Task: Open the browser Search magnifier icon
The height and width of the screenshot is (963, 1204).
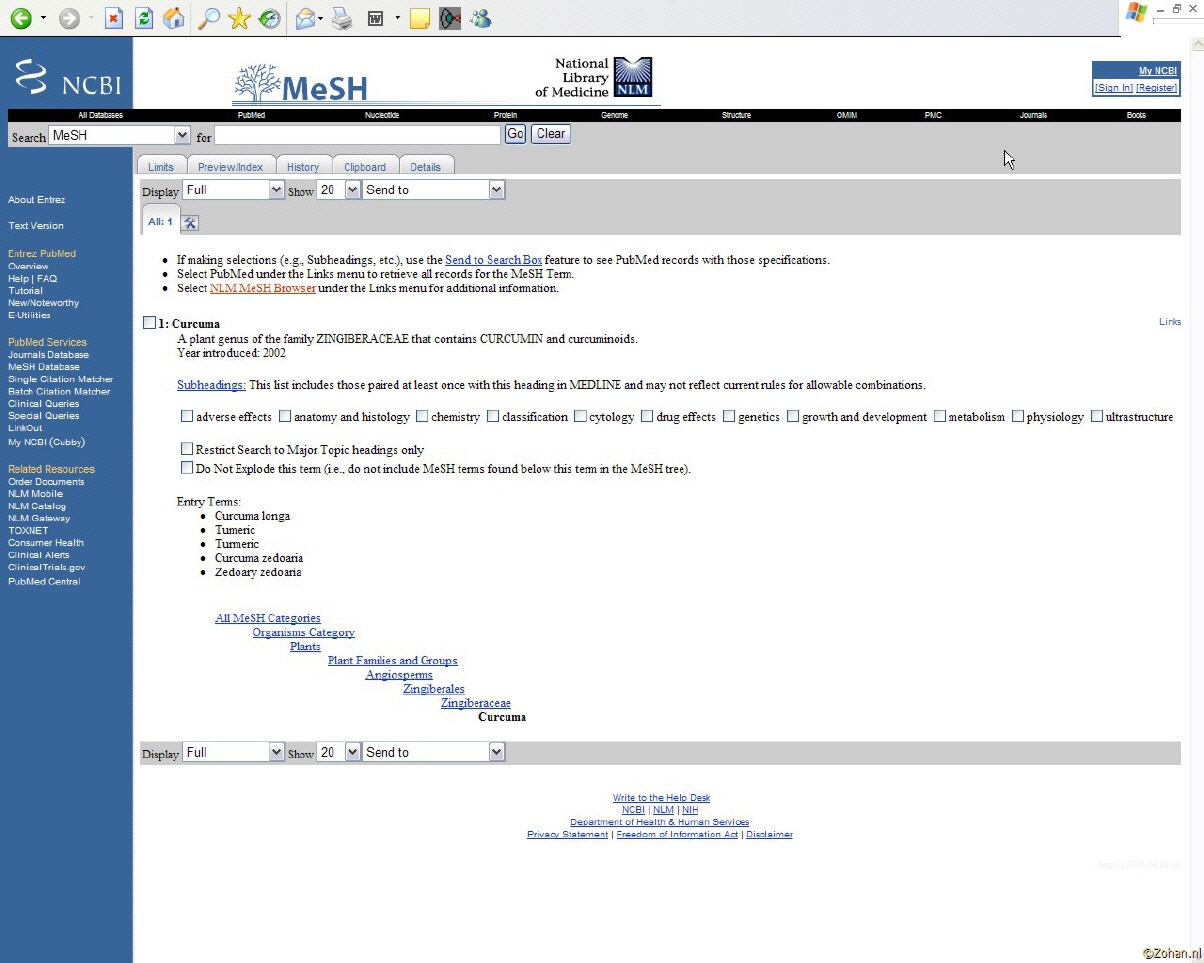Action: point(209,18)
